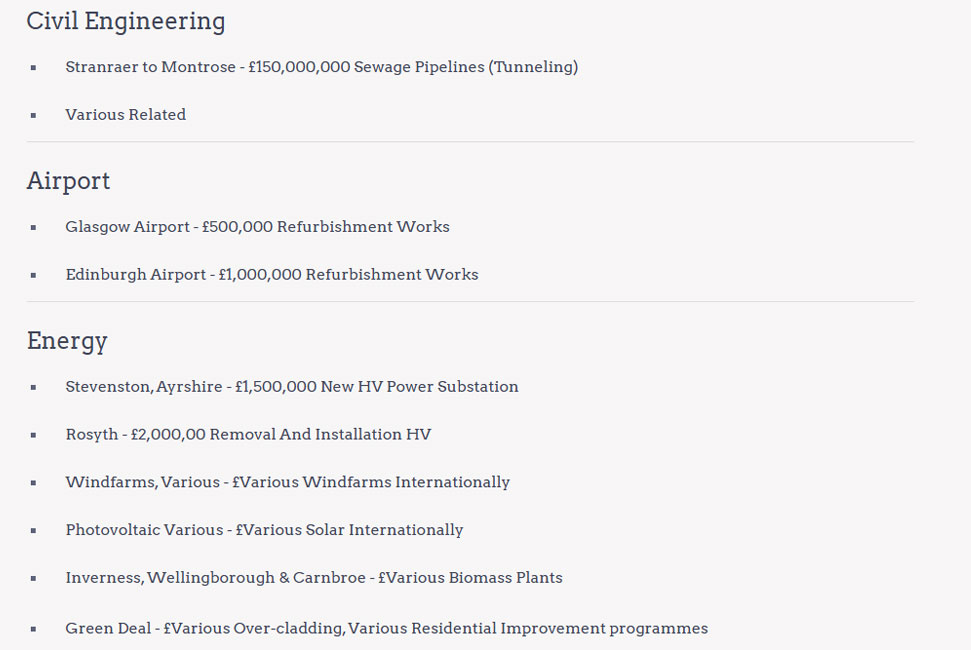
Task: Select the Windfarms Internationally list entry
Action: click(x=287, y=482)
